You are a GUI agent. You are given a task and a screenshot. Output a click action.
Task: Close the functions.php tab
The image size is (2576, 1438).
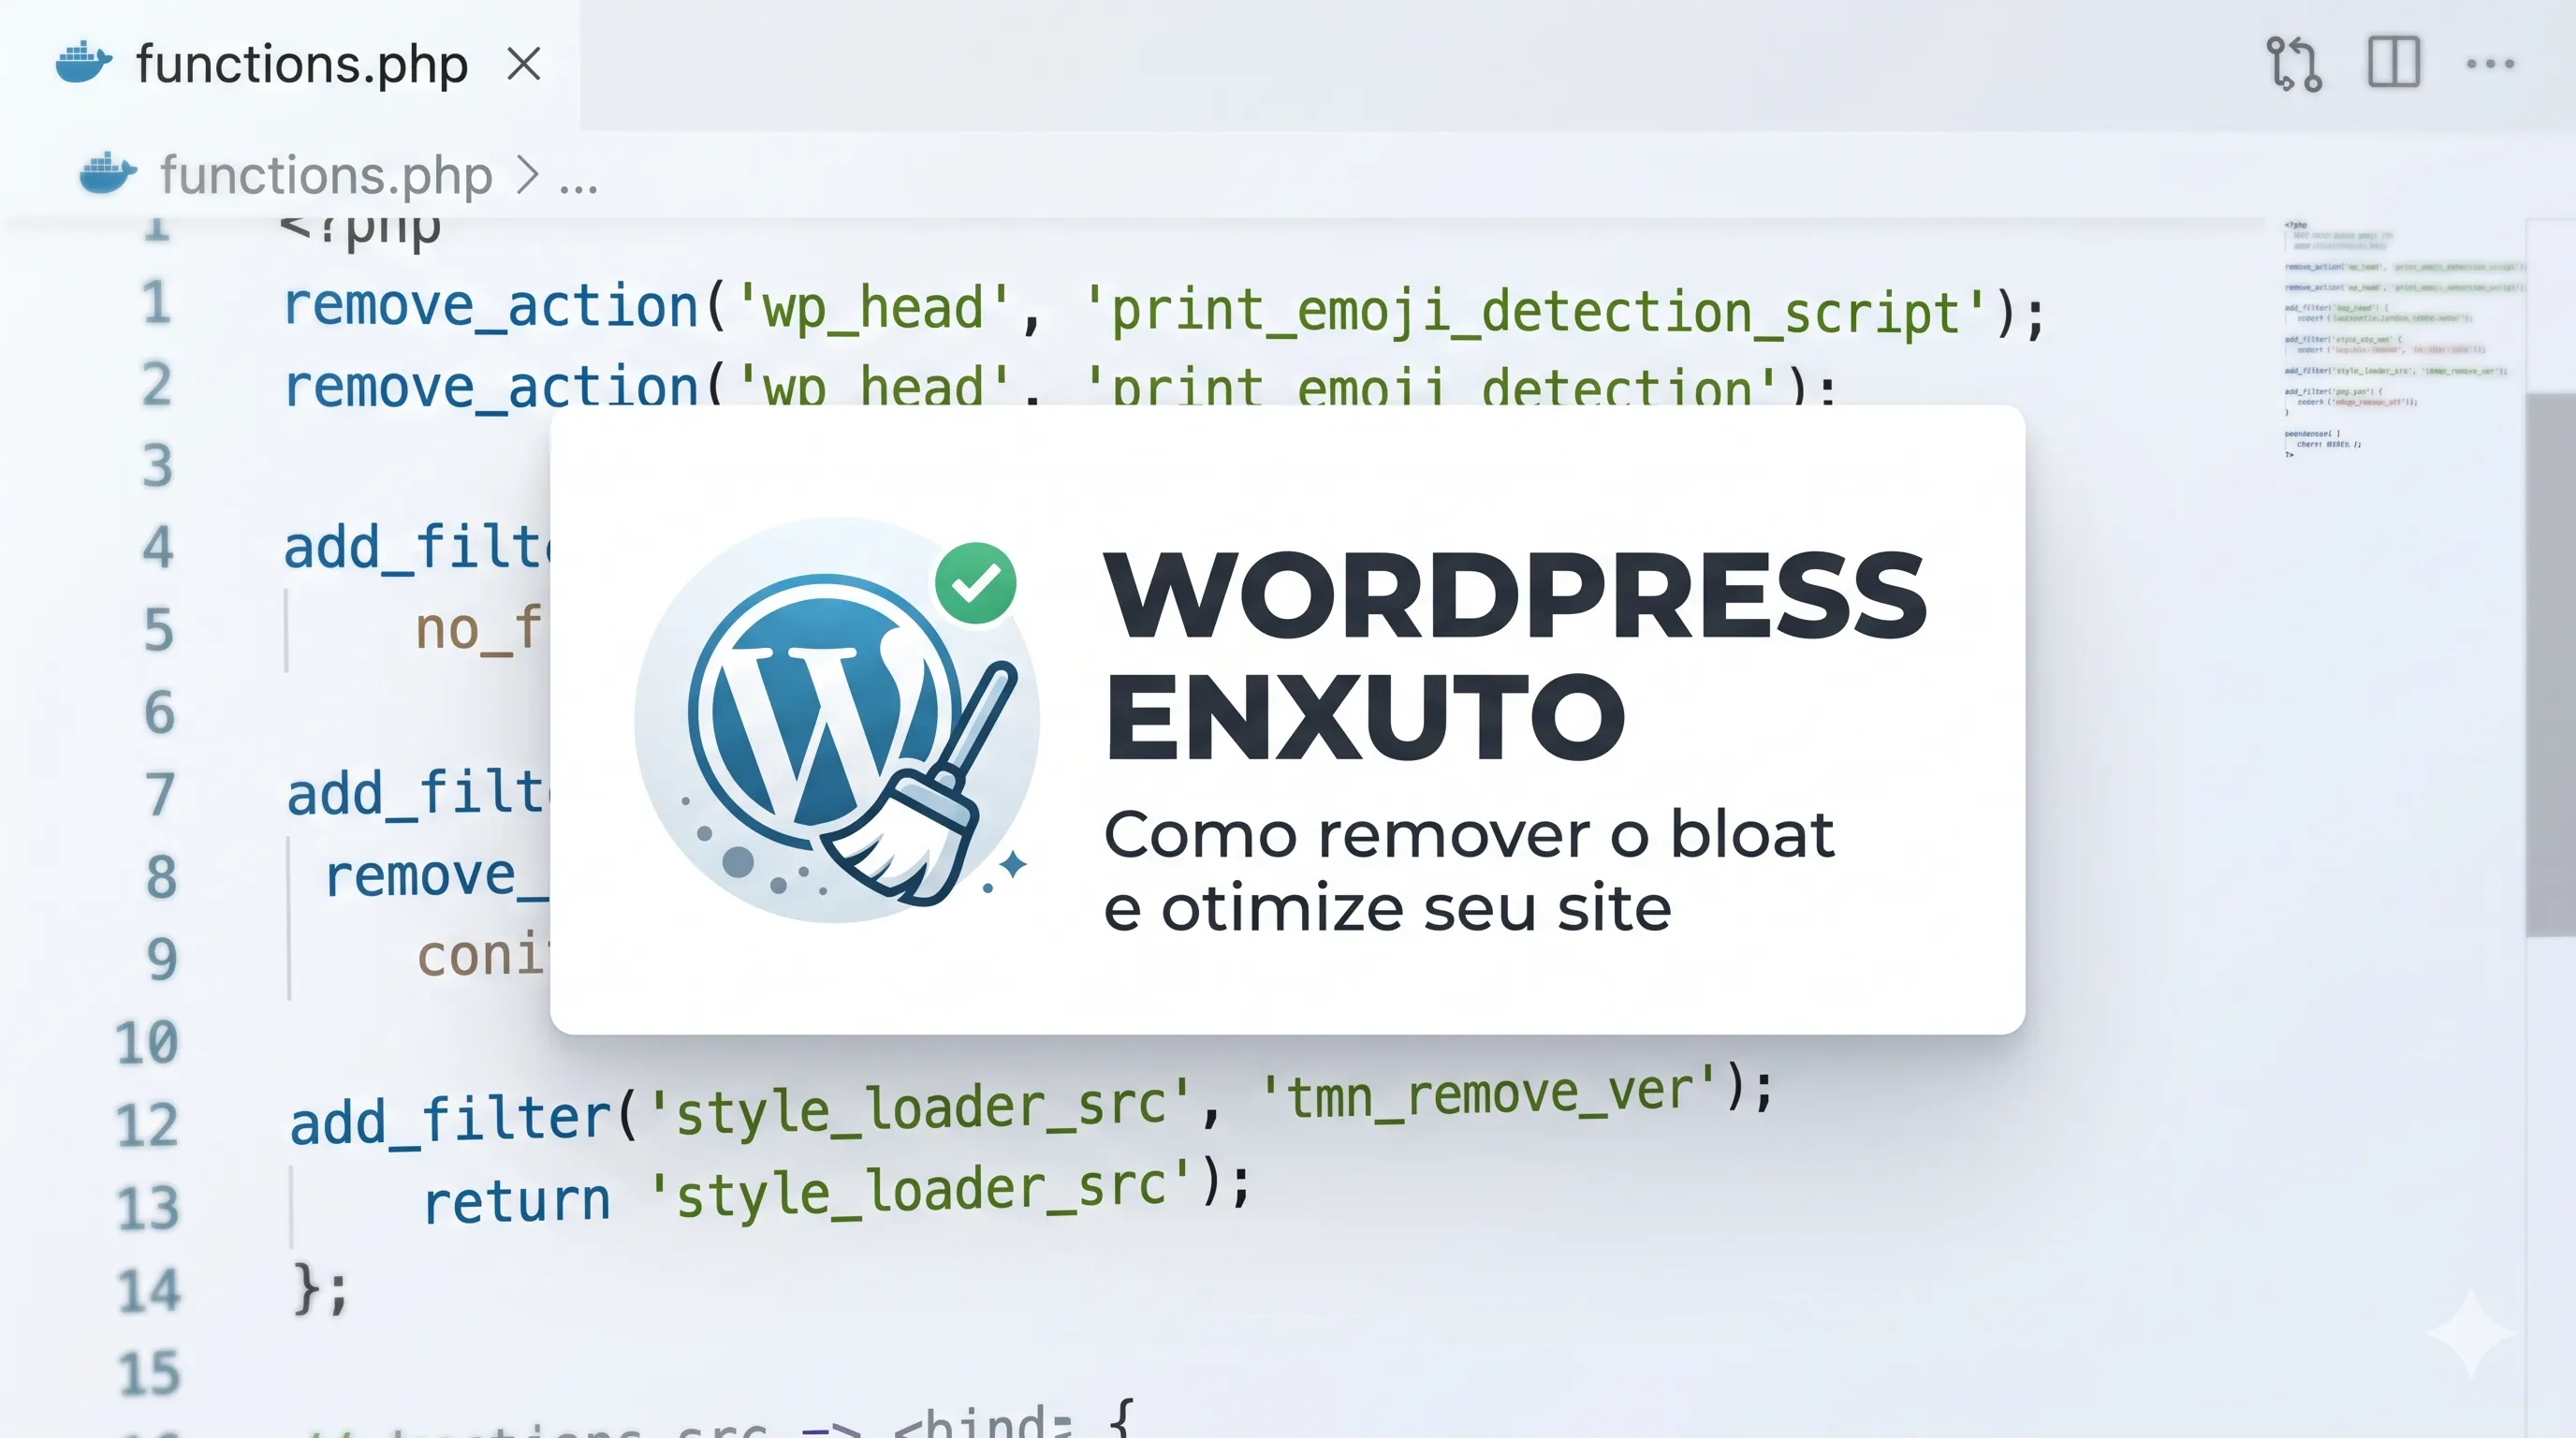click(524, 65)
